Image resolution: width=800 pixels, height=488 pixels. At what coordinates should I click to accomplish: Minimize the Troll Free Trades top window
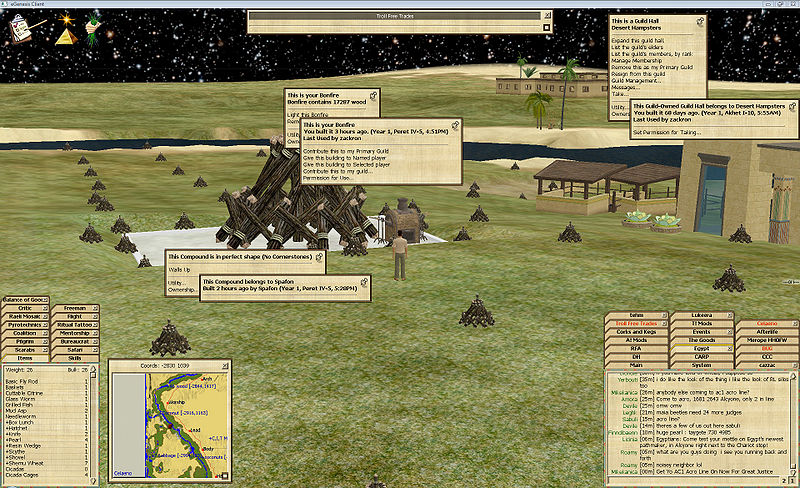(547, 16)
